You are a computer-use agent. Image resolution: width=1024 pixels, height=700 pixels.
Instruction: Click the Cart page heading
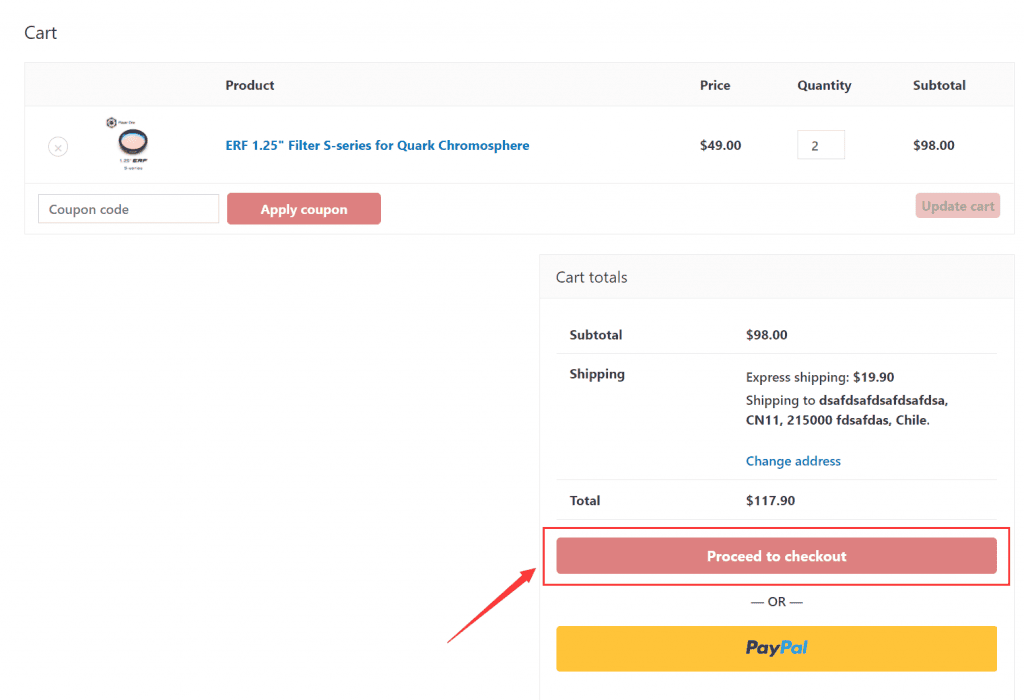[x=41, y=33]
